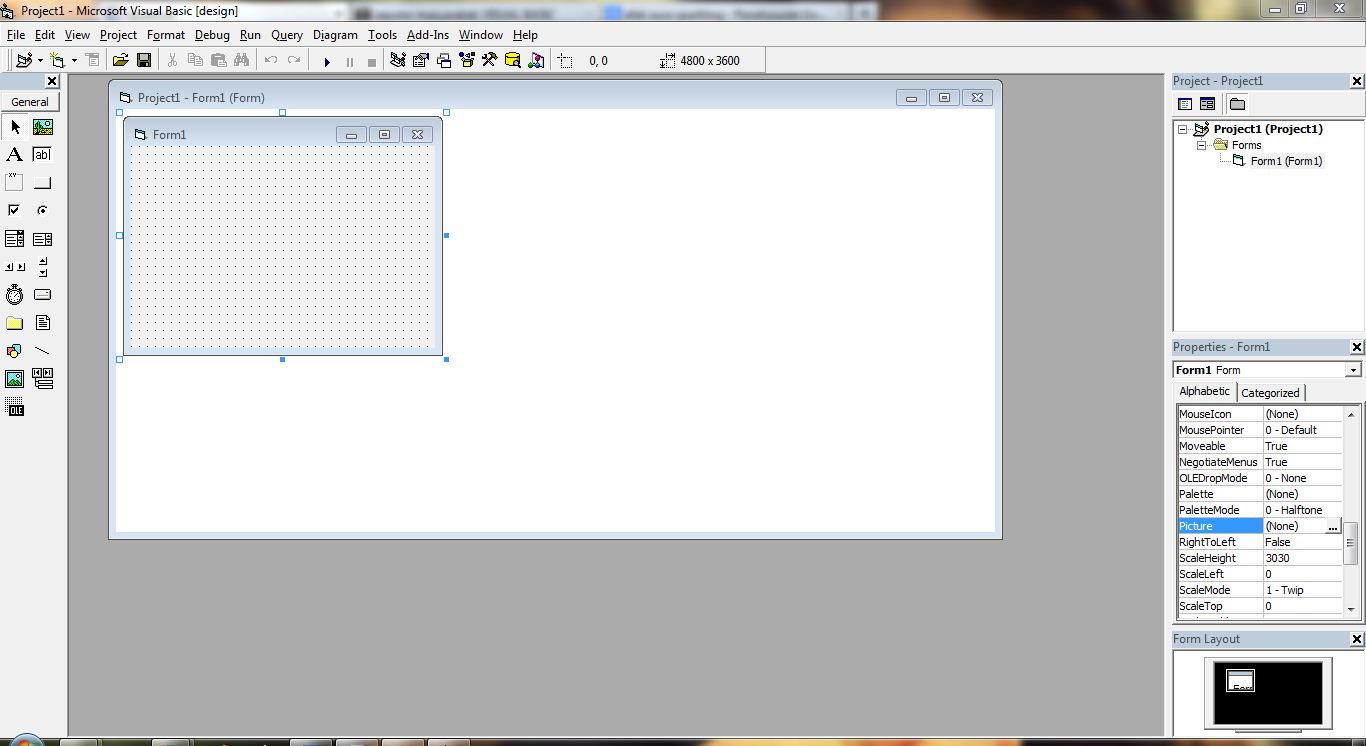
Task: Collapse the Forms folder node
Action: (x=1203, y=145)
